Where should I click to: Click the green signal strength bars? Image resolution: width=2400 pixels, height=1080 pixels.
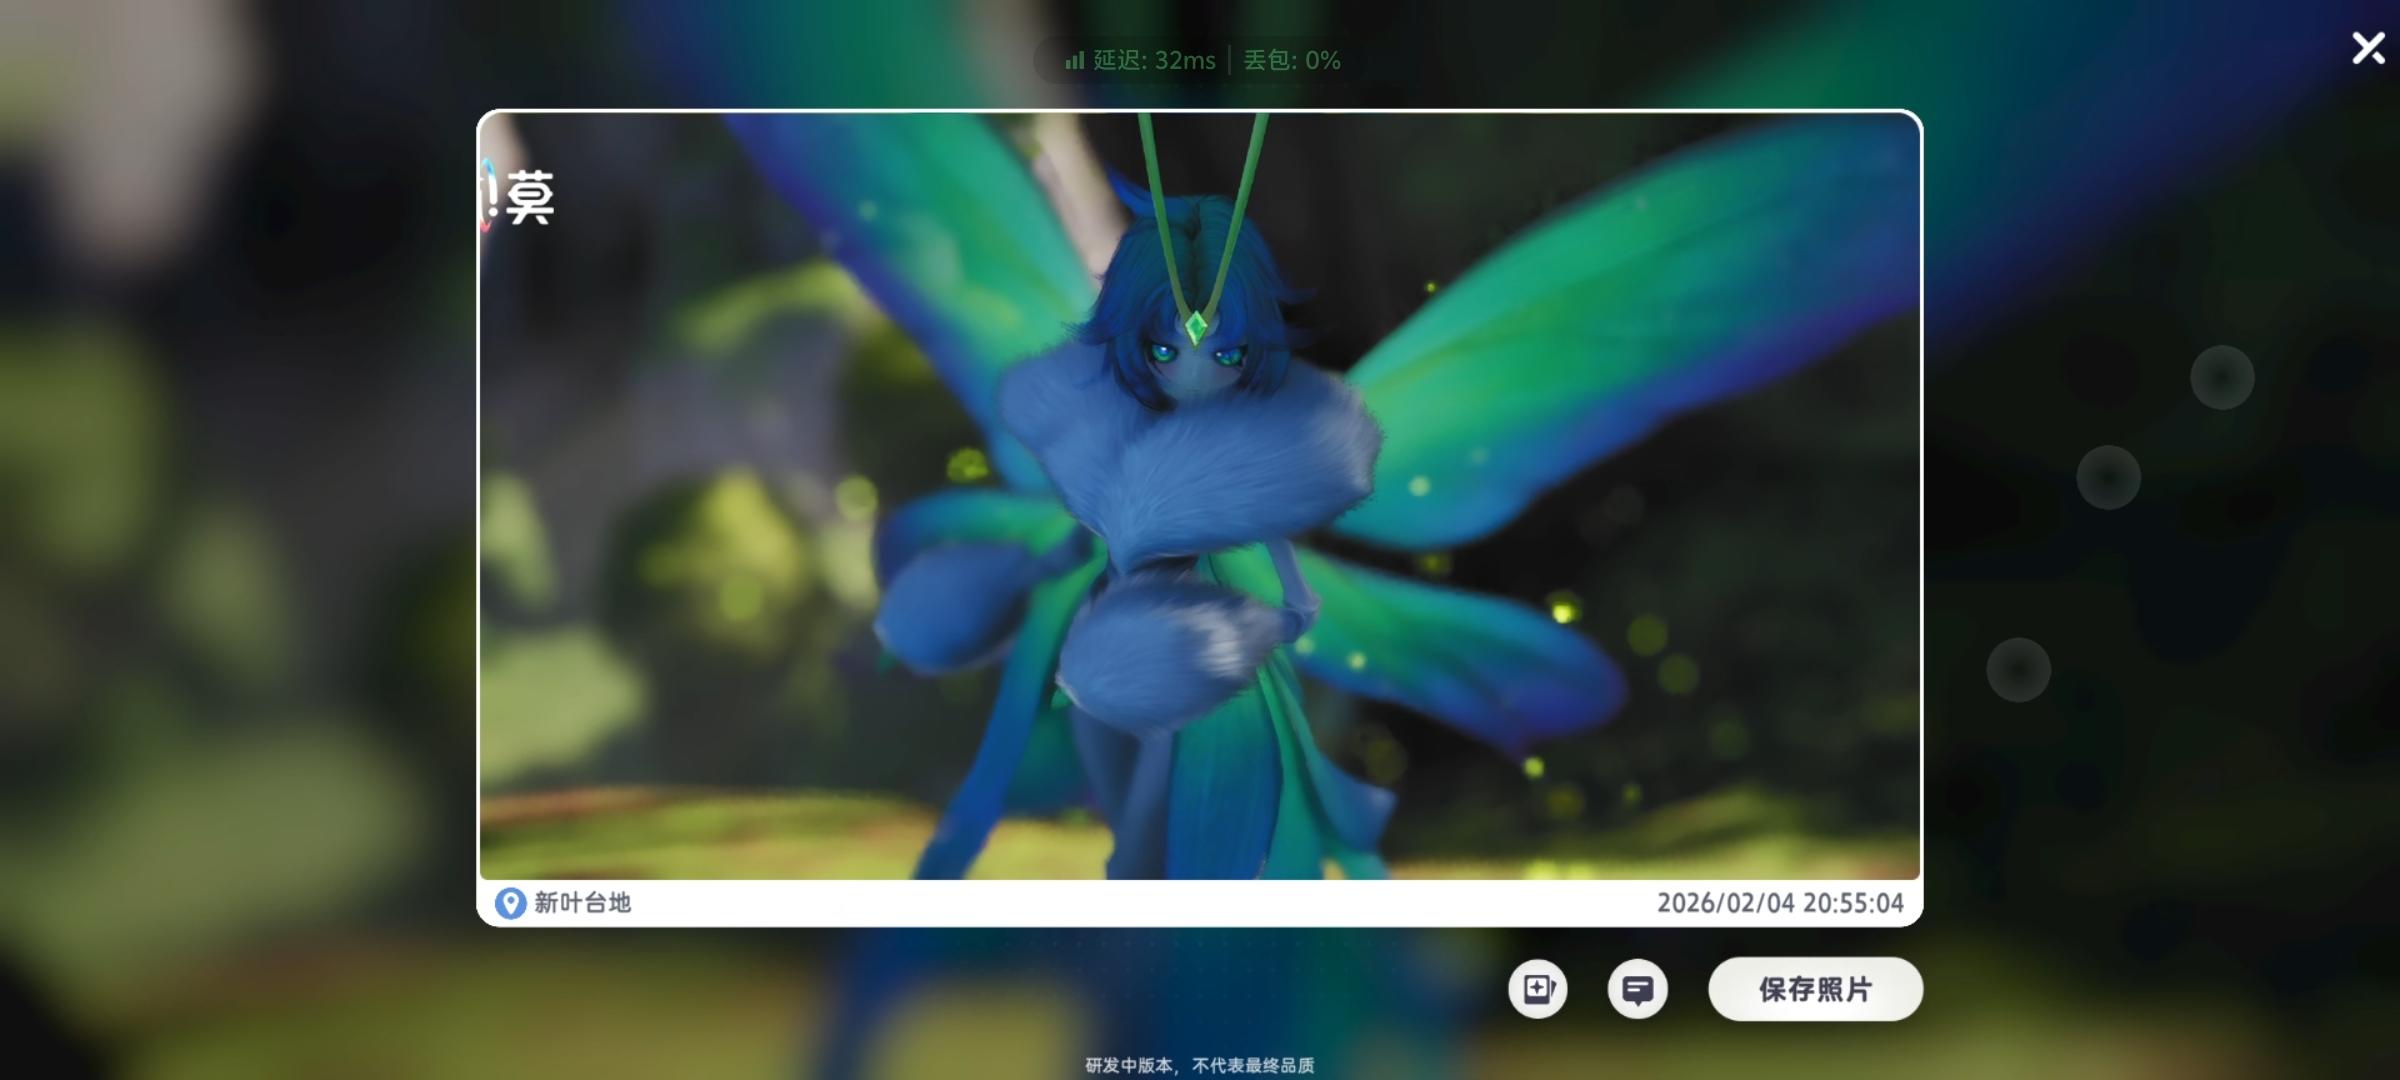[x=1074, y=60]
